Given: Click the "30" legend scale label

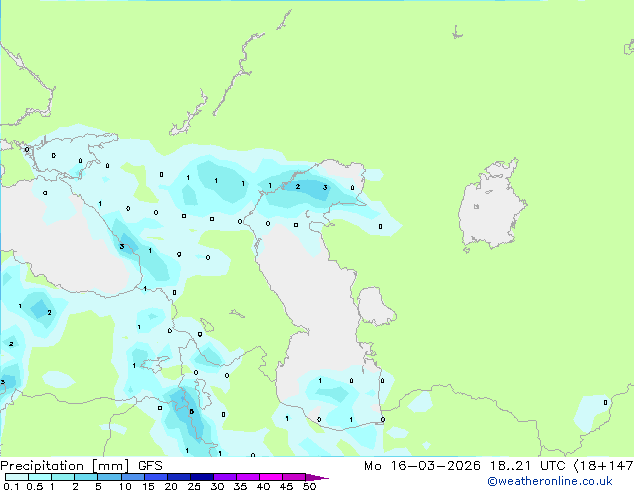Looking at the screenshot, I should click(217, 486).
